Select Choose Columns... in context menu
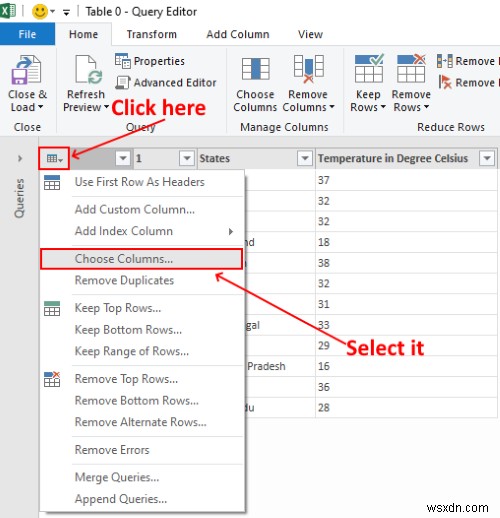The width and height of the screenshot is (500, 518). click(141, 259)
